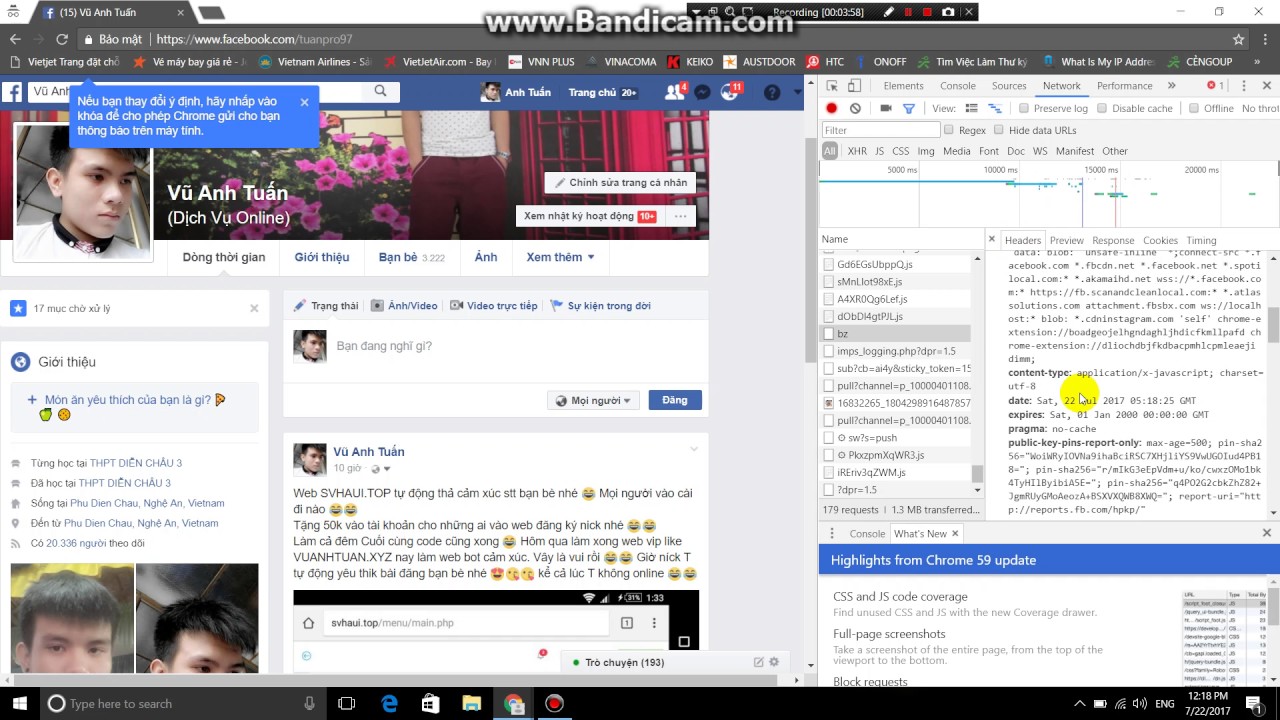
Task: Open the notifications globe icon
Action: tap(730, 92)
